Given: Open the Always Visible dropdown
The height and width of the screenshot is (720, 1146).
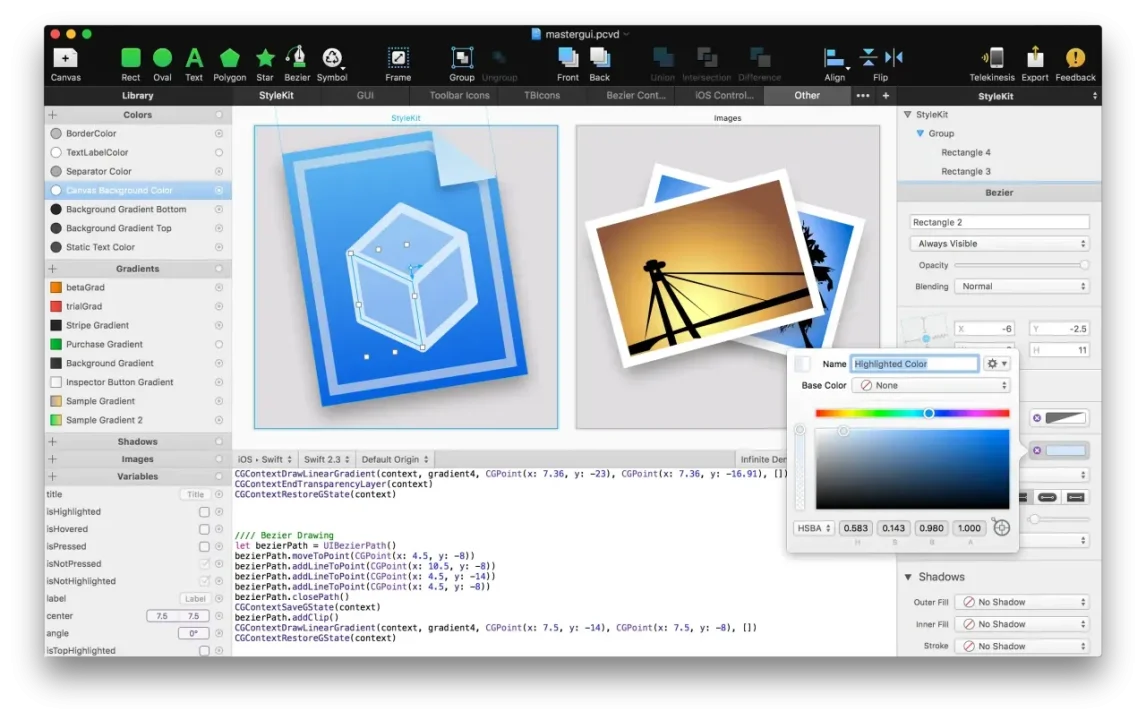Looking at the screenshot, I should point(999,243).
